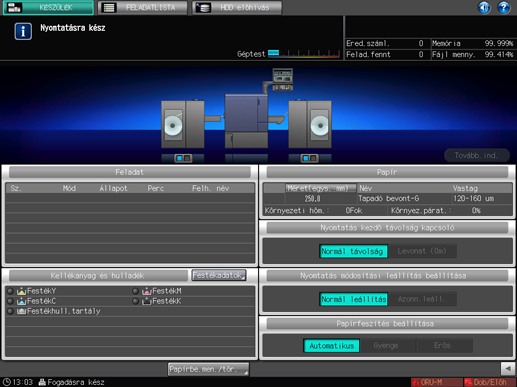Switch to the FELADATLISTA tab
Screen dimensions: 517x387
click(x=142, y=8)
